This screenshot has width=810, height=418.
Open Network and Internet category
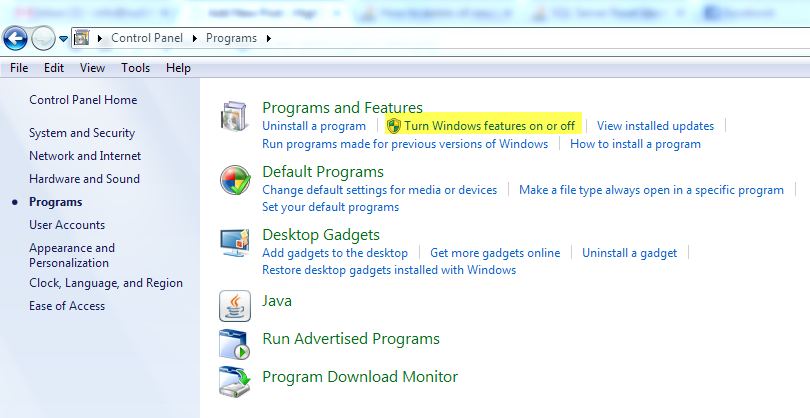click(x=85, y=156)
